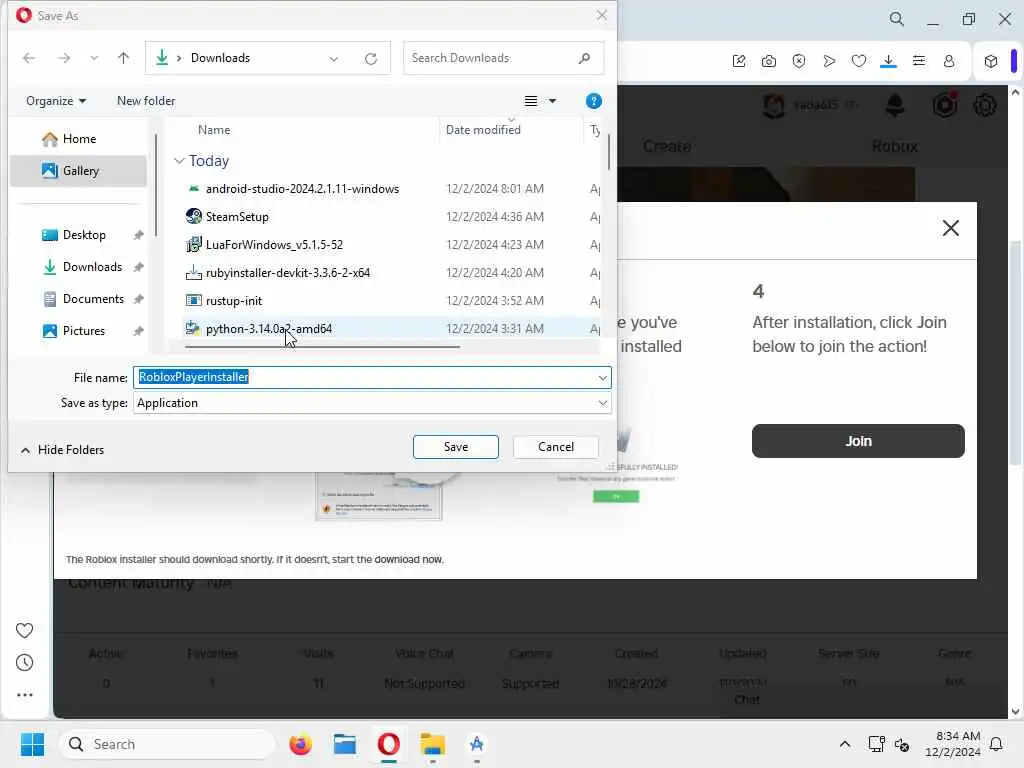This screenshot has width=1024, height=768.
Task: Select Home in navigation pane
Action: (78, 139)
